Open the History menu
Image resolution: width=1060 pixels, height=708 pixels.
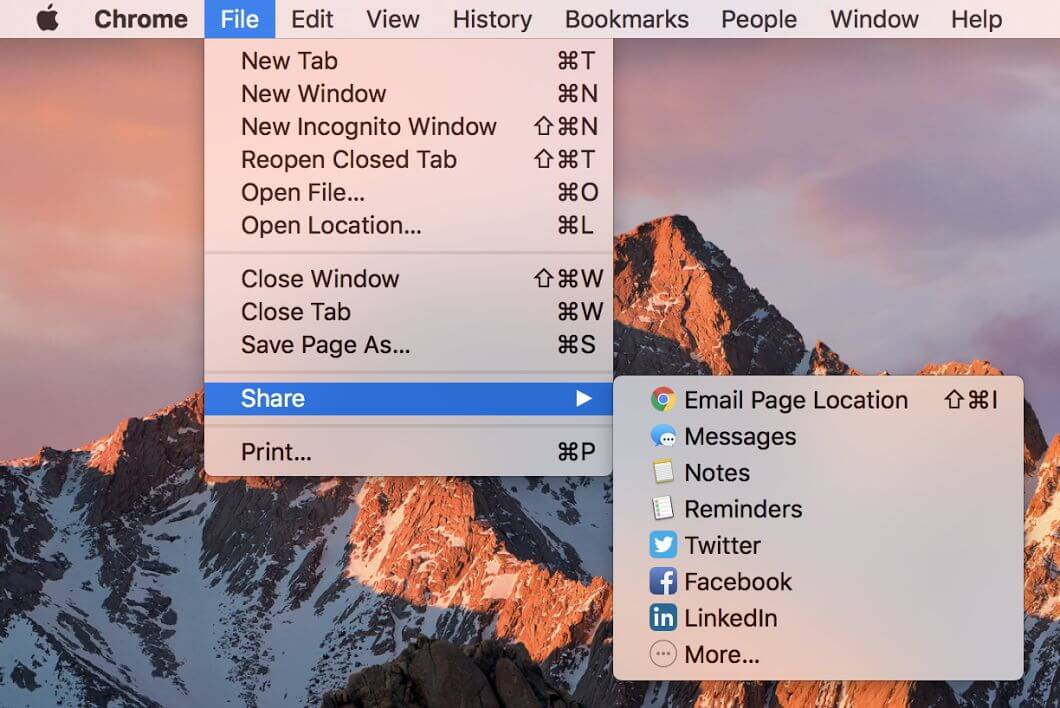coord(492,19)
